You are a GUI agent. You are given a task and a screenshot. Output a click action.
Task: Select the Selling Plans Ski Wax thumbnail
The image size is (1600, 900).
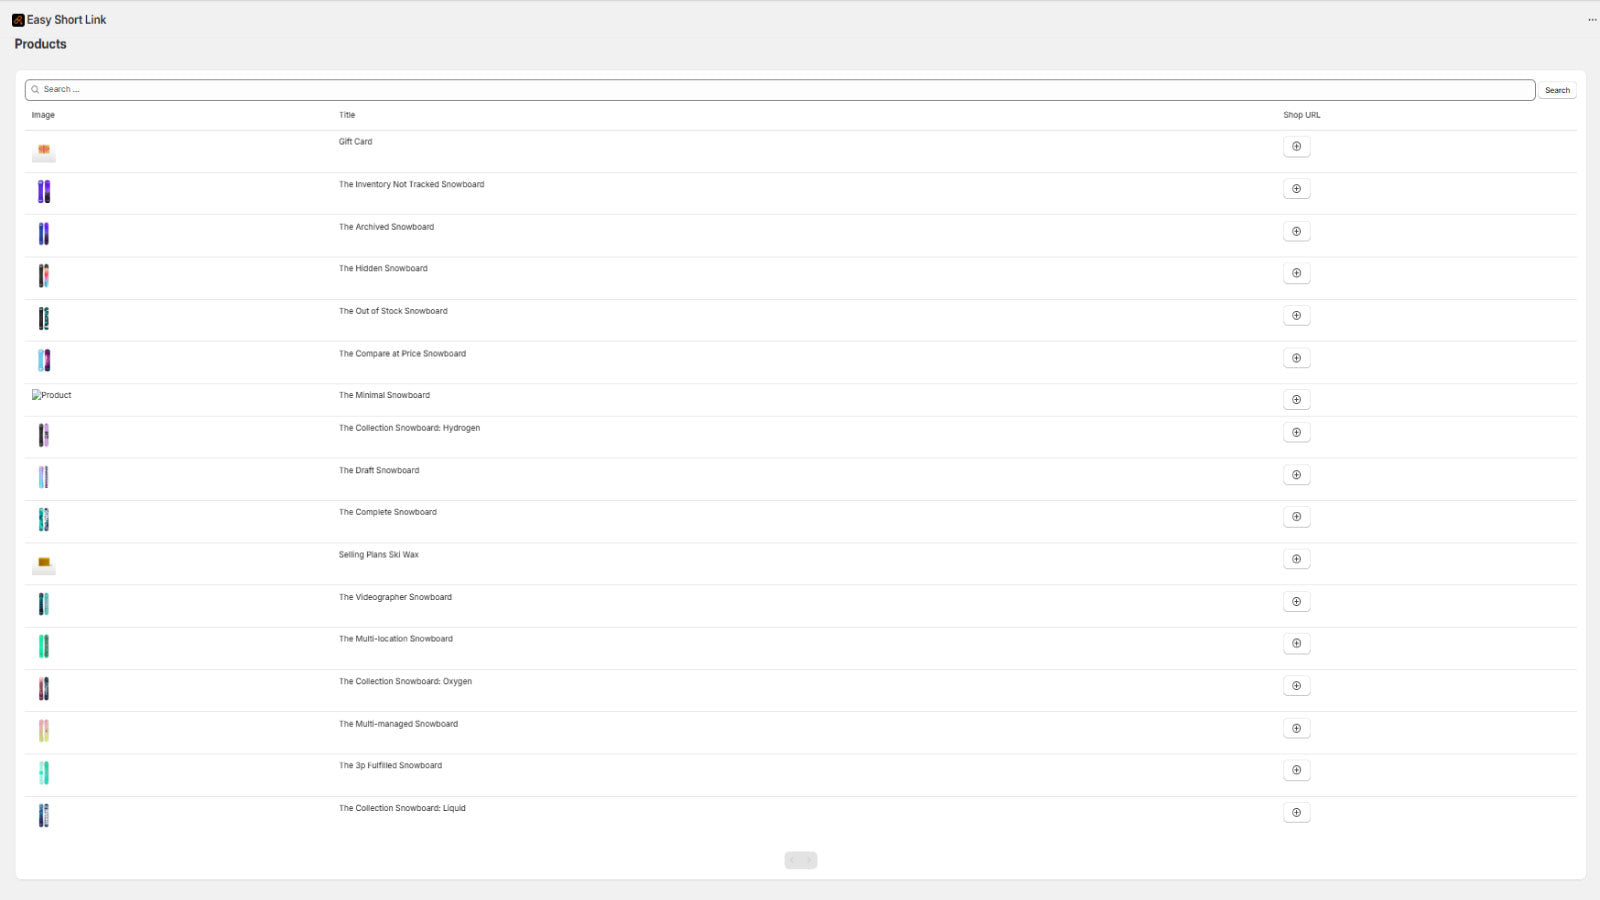tap(44, 564)
